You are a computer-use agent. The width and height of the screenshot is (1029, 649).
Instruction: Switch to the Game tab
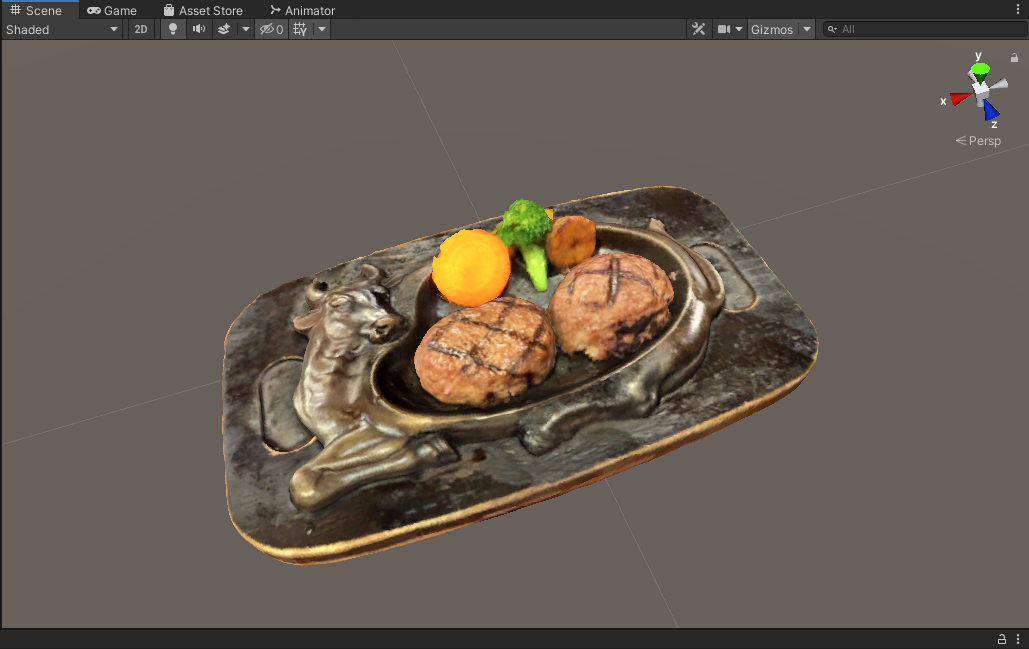pos(113,10)
